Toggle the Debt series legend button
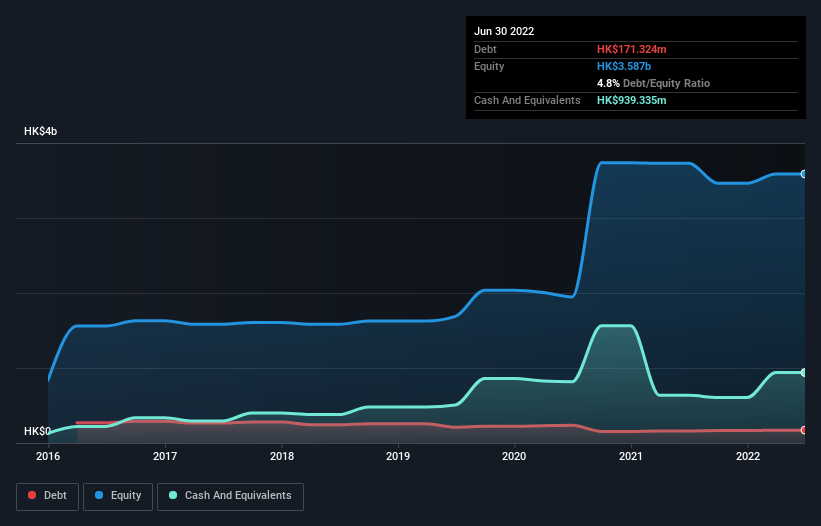Viewport: 821px width, 526px height. point(47,496)
